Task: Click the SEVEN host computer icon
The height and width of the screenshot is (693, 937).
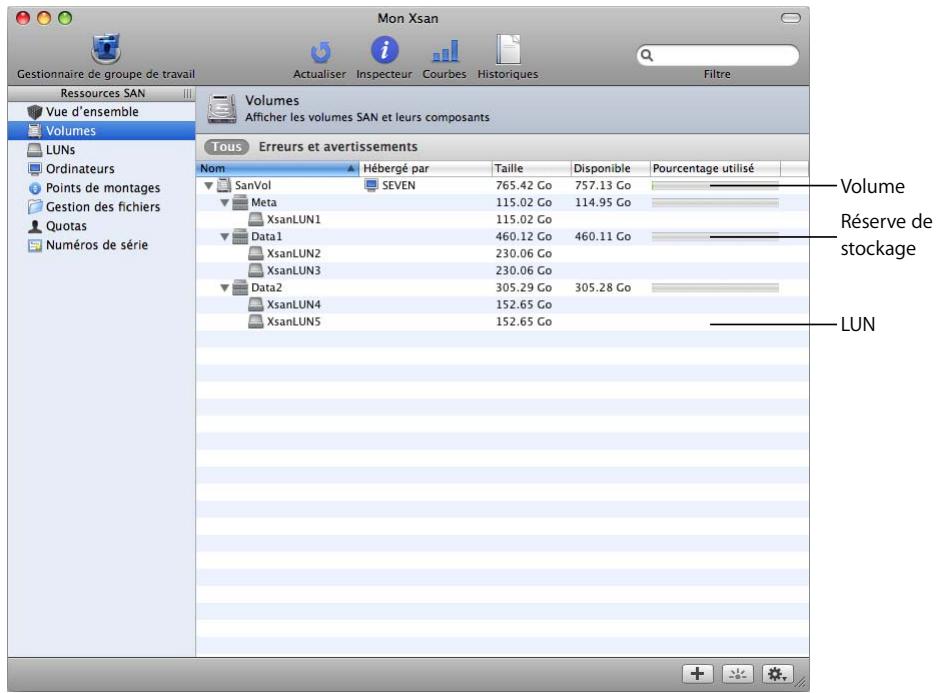Action: [371, 185]
